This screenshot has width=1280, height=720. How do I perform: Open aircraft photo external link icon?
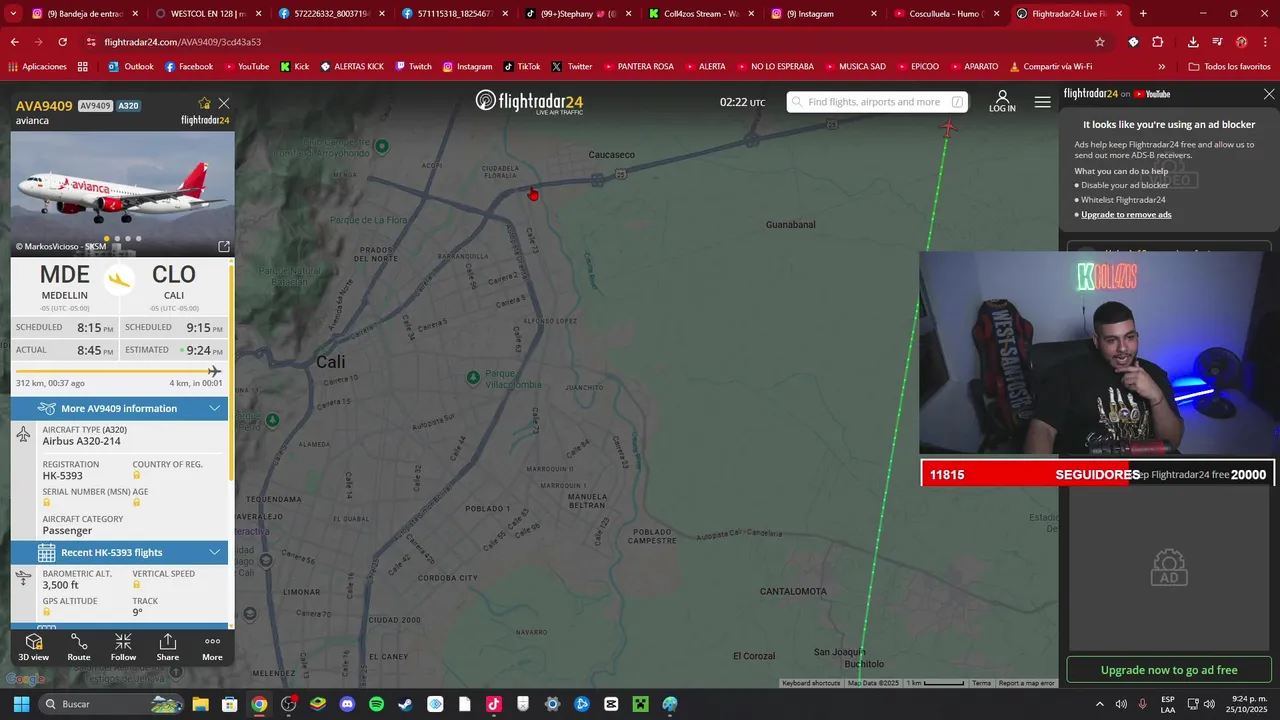click(x=224, y=246)
